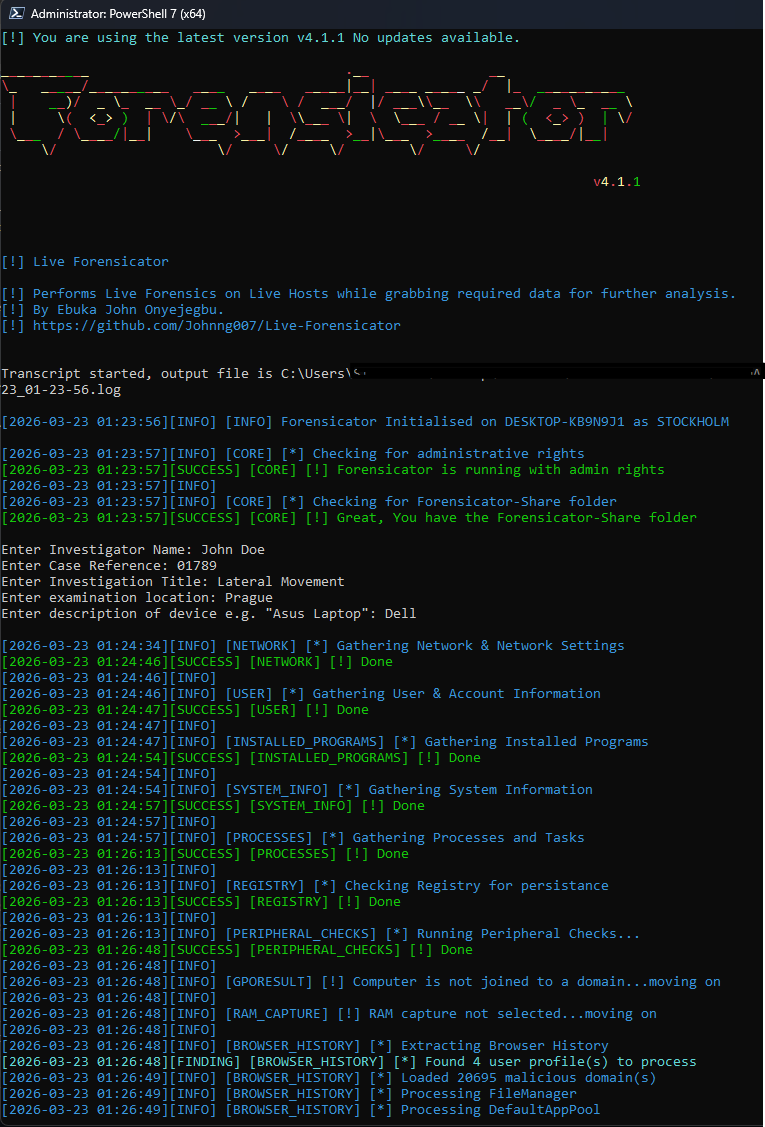Image resolution: width=765 pixels, height=1127 pixels.
Task: Click 'Gathering Network & Network Settings' log line
Action: [313, 645]
